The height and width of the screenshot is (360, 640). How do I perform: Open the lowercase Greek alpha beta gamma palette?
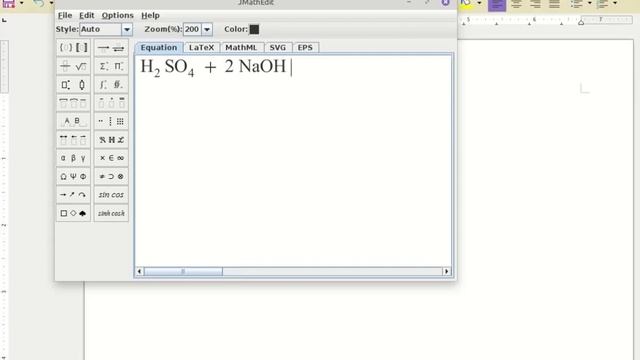click(73, 158)
